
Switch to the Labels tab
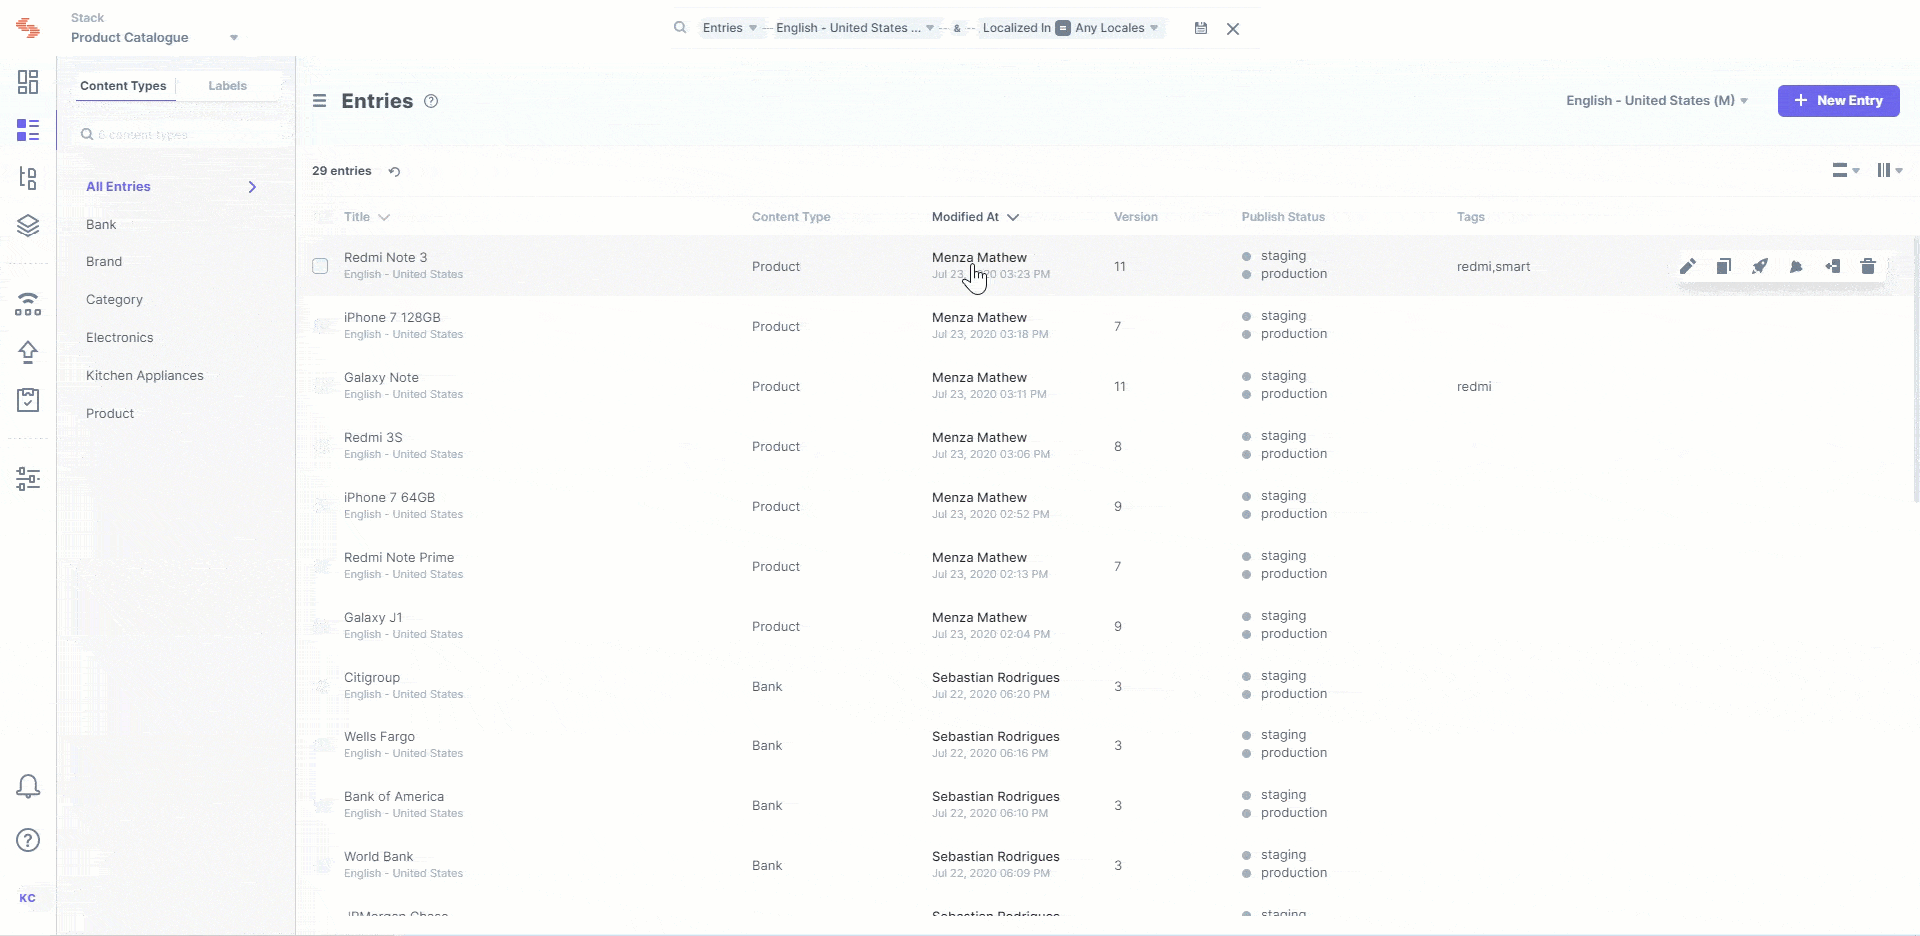(228, 86)
